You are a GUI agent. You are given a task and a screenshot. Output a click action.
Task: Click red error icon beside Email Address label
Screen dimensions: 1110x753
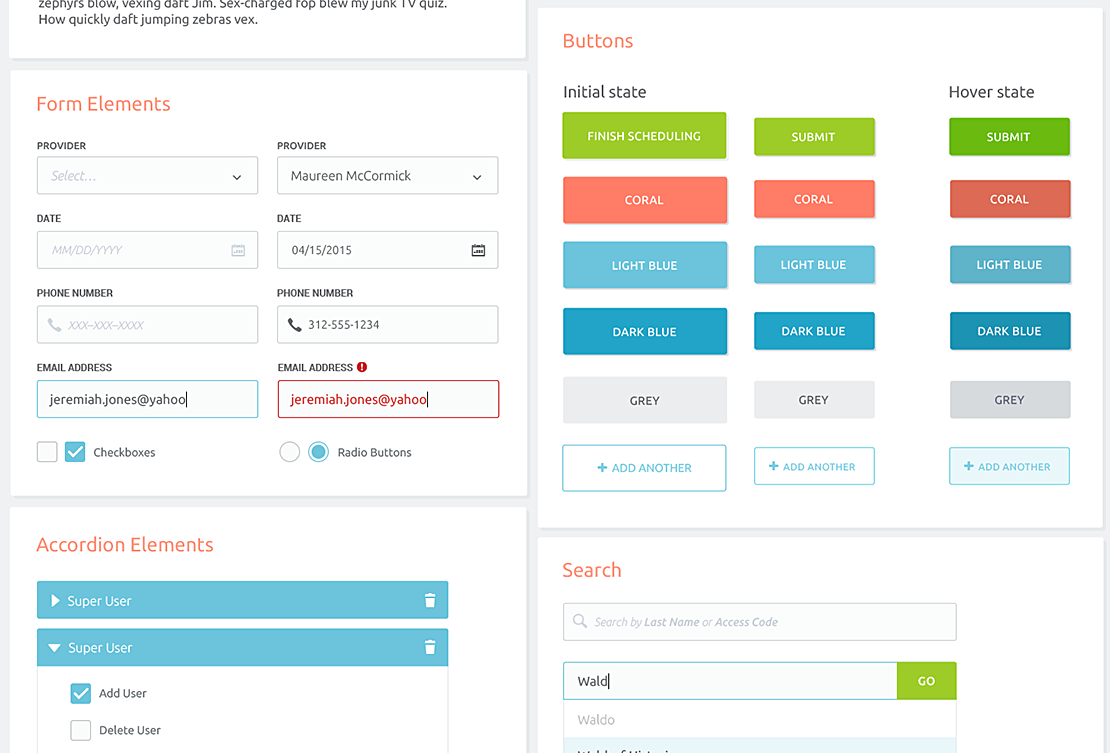362,367
